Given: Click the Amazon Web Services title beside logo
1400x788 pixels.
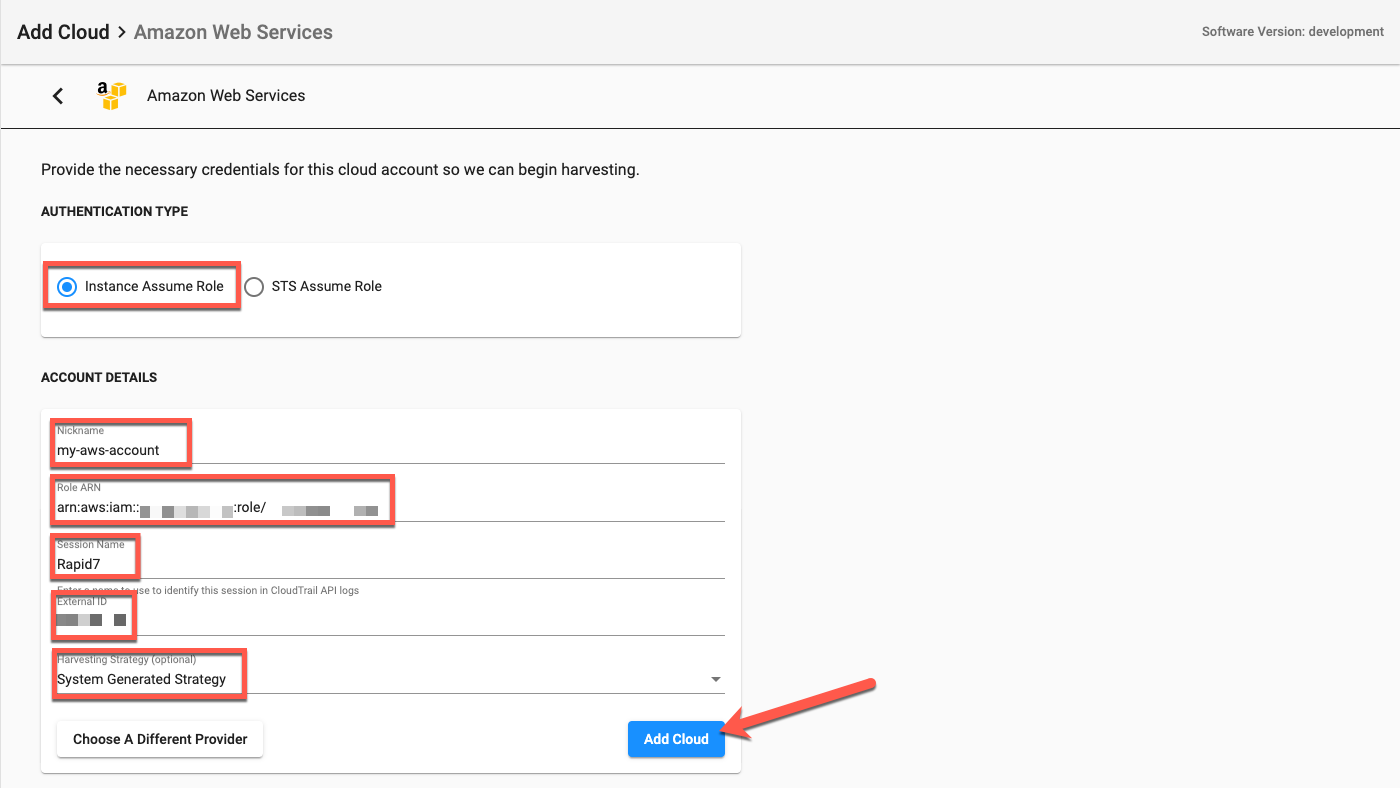Looking at the screenshot, I should coord(226,96).
